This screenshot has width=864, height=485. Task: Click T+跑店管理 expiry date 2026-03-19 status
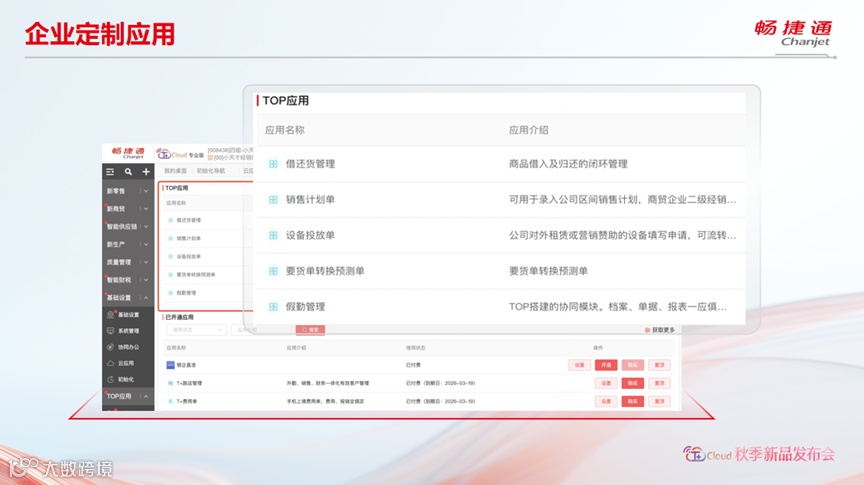click(440, 383)
